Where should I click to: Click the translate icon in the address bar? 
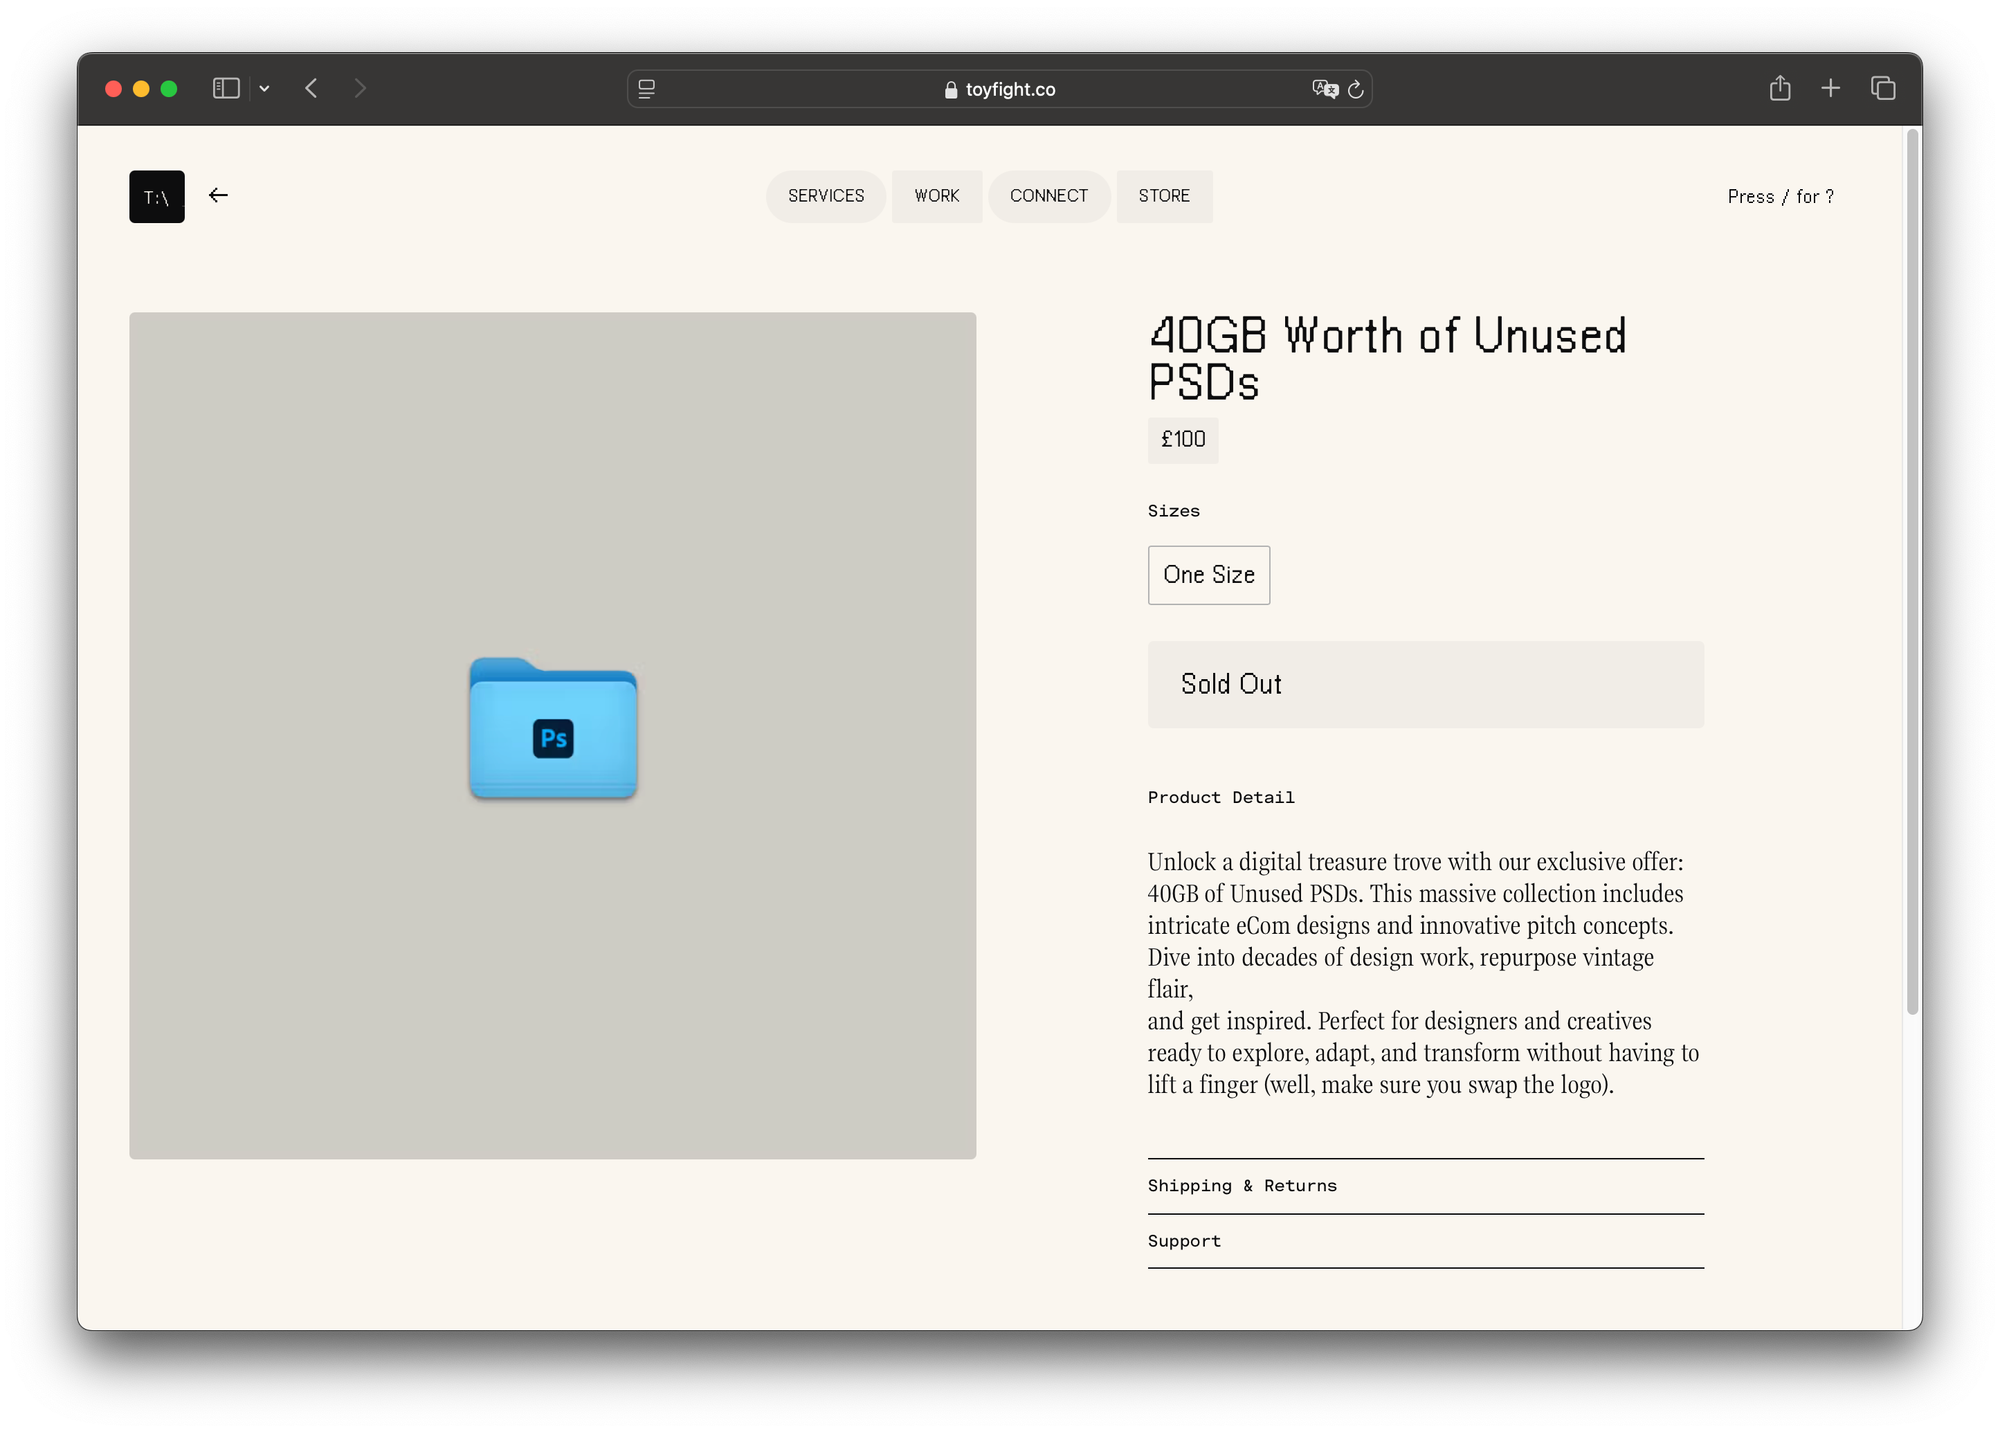pos(1324,89)
